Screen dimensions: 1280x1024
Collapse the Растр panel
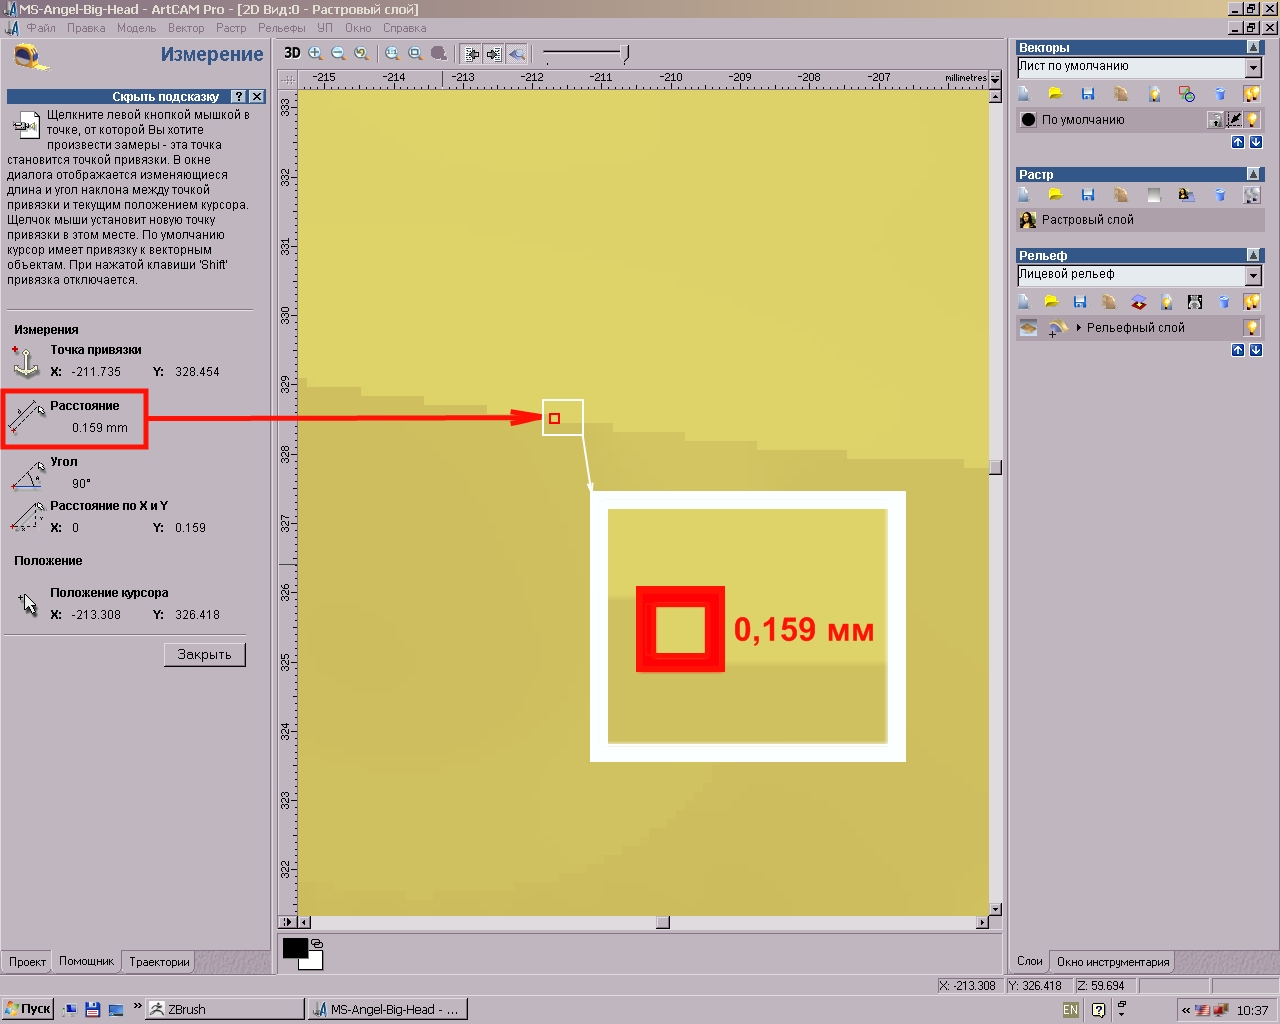coord(1253,174)
